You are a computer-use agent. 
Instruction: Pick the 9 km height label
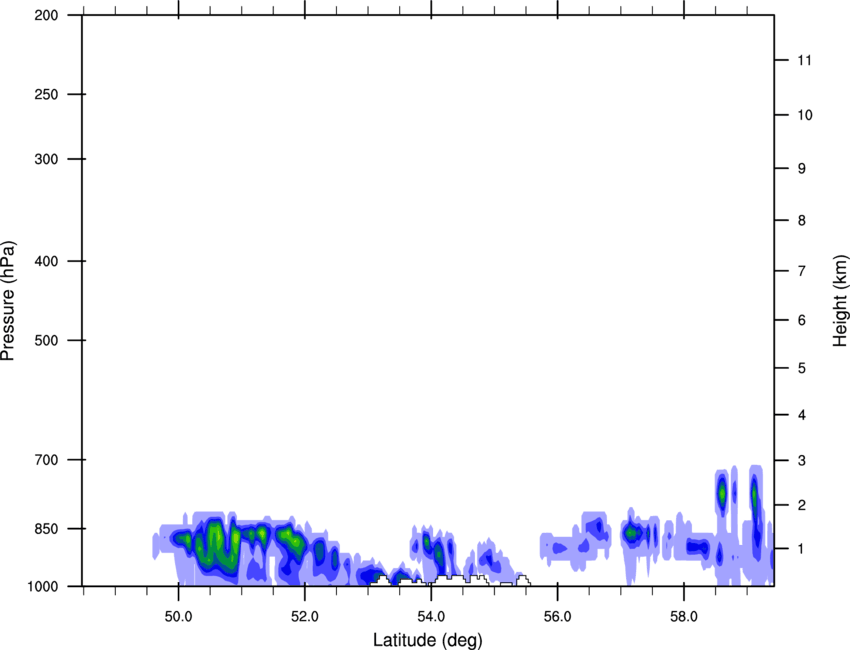click(802, 168)
